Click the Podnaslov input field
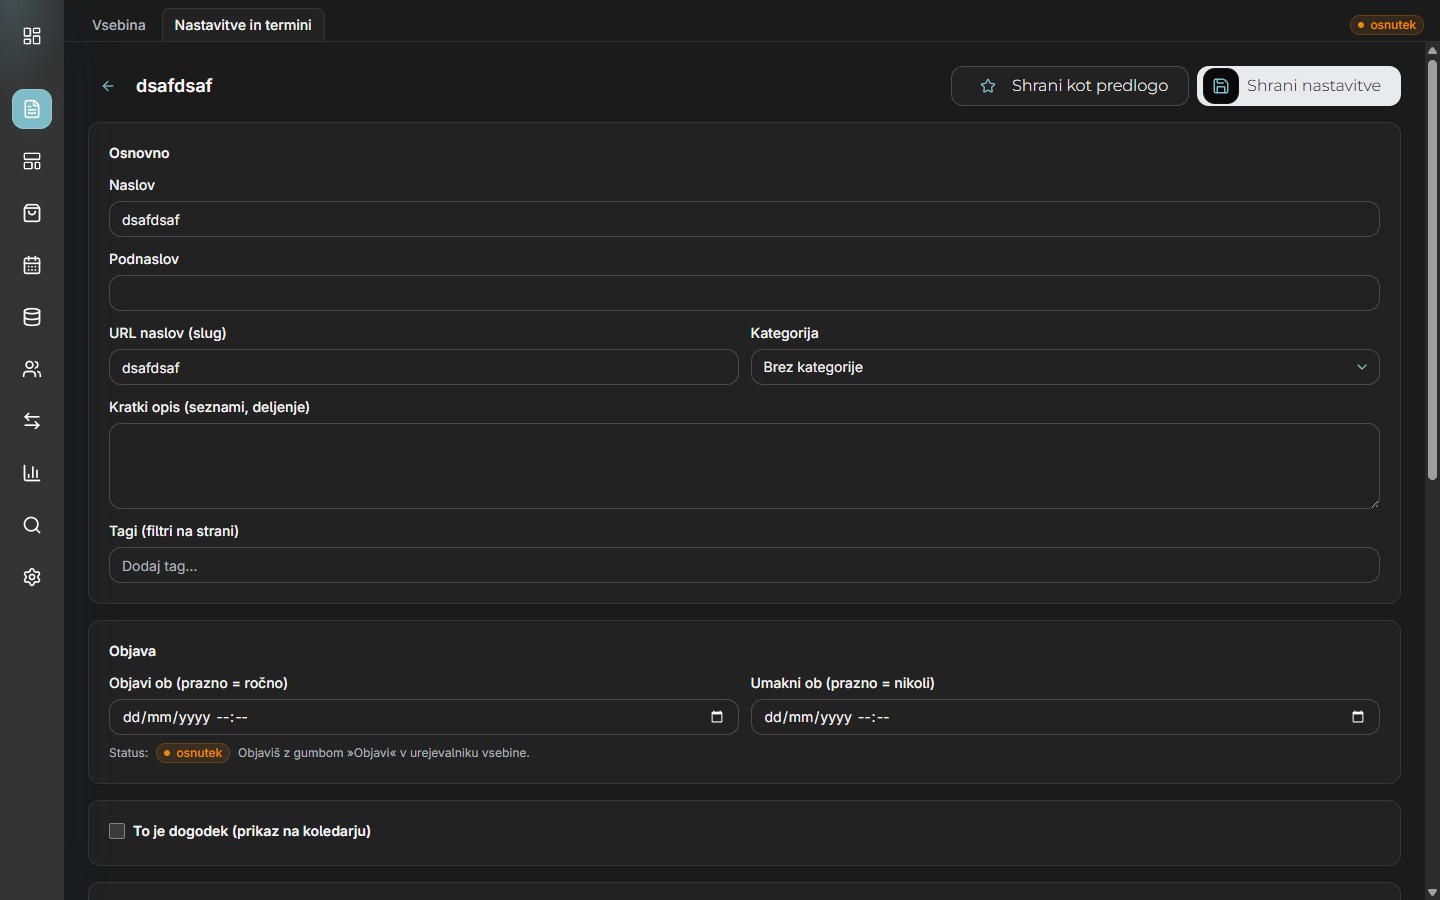1440x900 pixels. [744, 293]
